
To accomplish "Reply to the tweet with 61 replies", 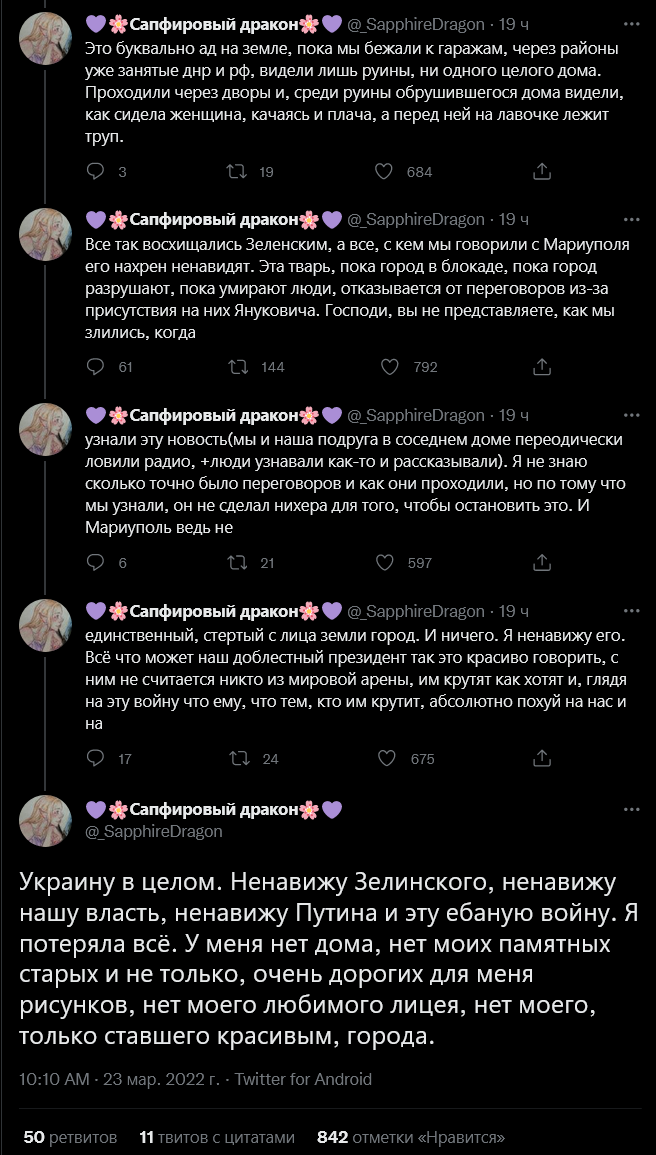I will pyautogui.click(x=96, y=367).
